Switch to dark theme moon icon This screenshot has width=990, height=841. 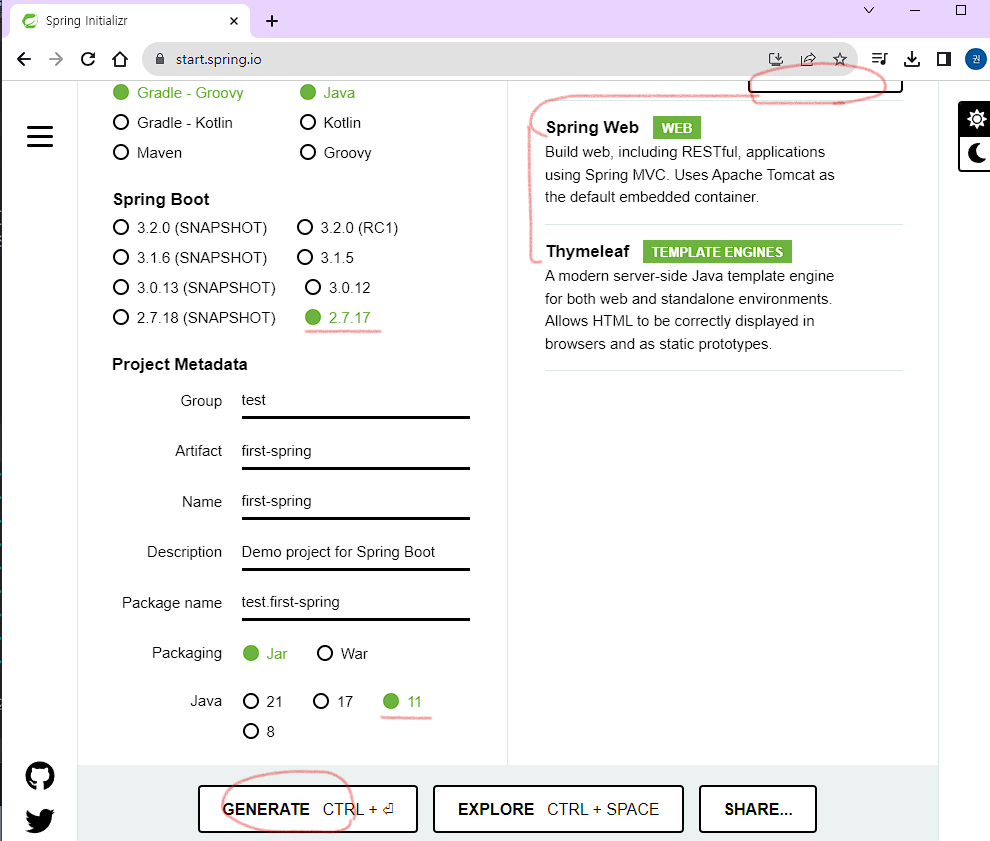pos(976,153)
